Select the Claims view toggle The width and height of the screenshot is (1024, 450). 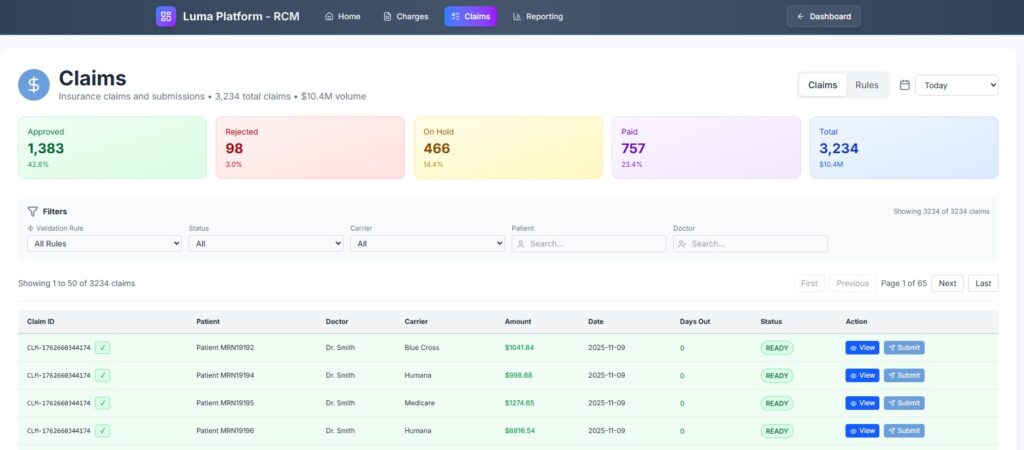(x=822, y=85)
